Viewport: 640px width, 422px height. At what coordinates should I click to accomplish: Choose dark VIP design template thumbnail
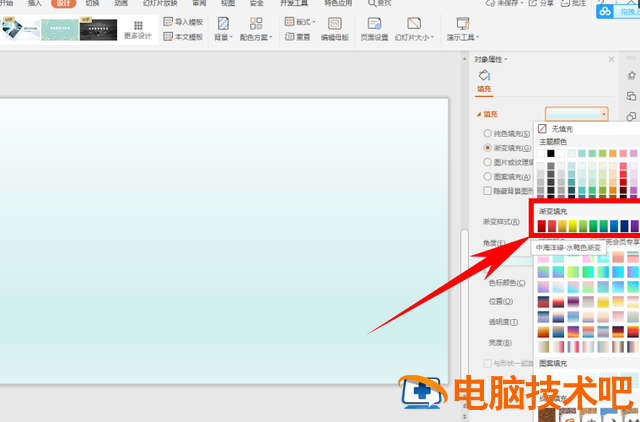98,29
